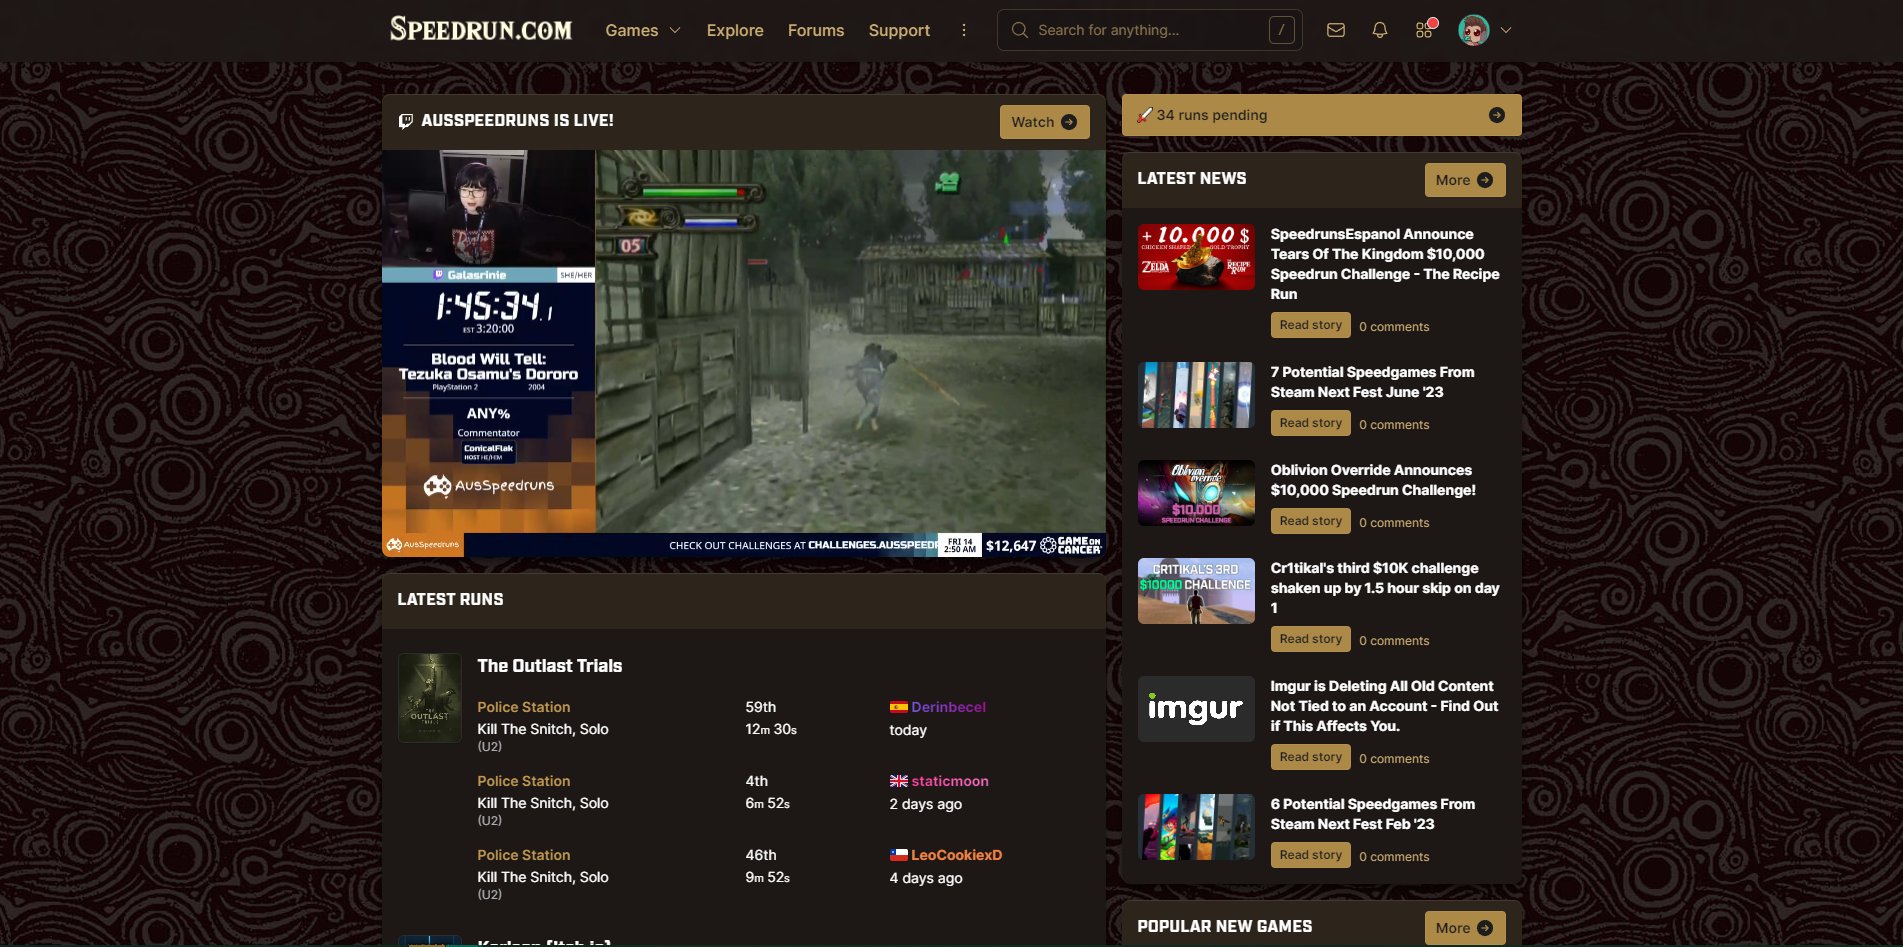Click the Twitch glitch icon in the live banner
Image resolution: width=1903 pixels, height=947 pixels.
pos(405,120)
